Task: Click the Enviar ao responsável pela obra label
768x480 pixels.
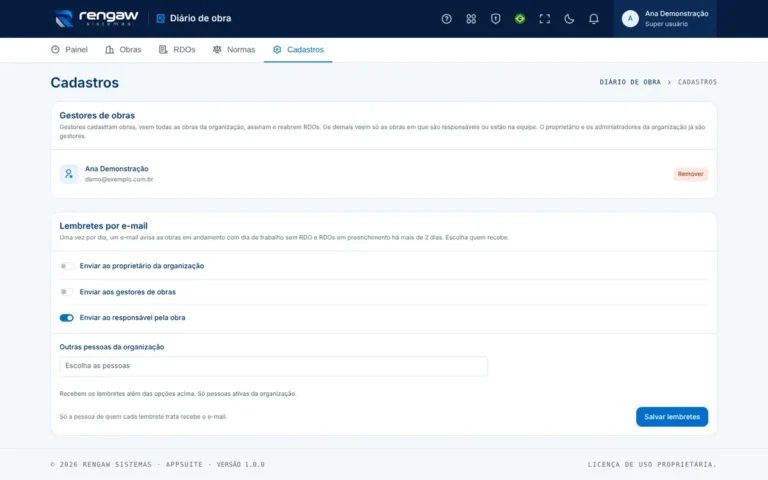Action: click(x=132, y=318)
